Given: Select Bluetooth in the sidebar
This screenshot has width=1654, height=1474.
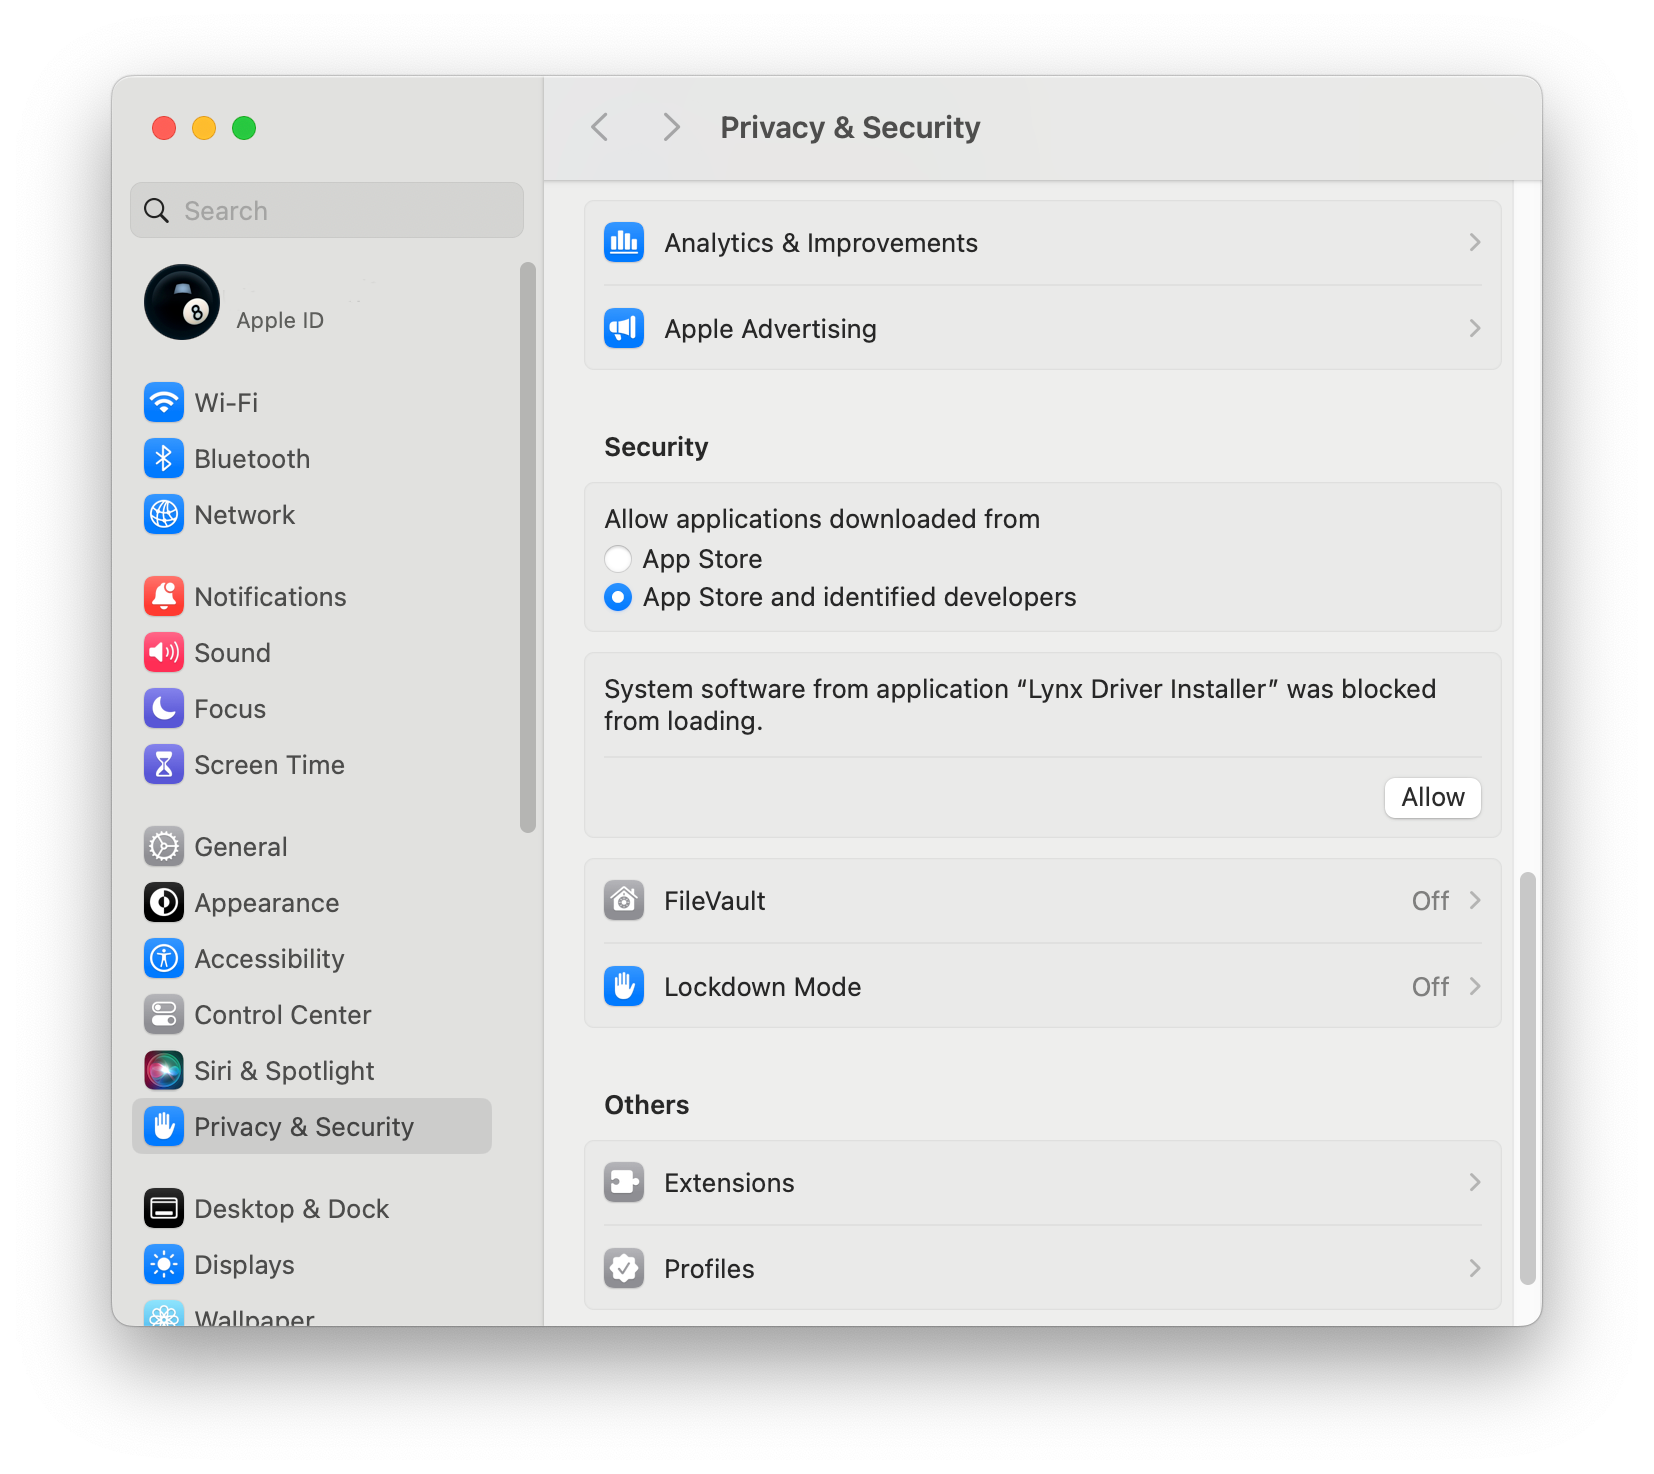Looking at the screenshot, I should [312, 459].
